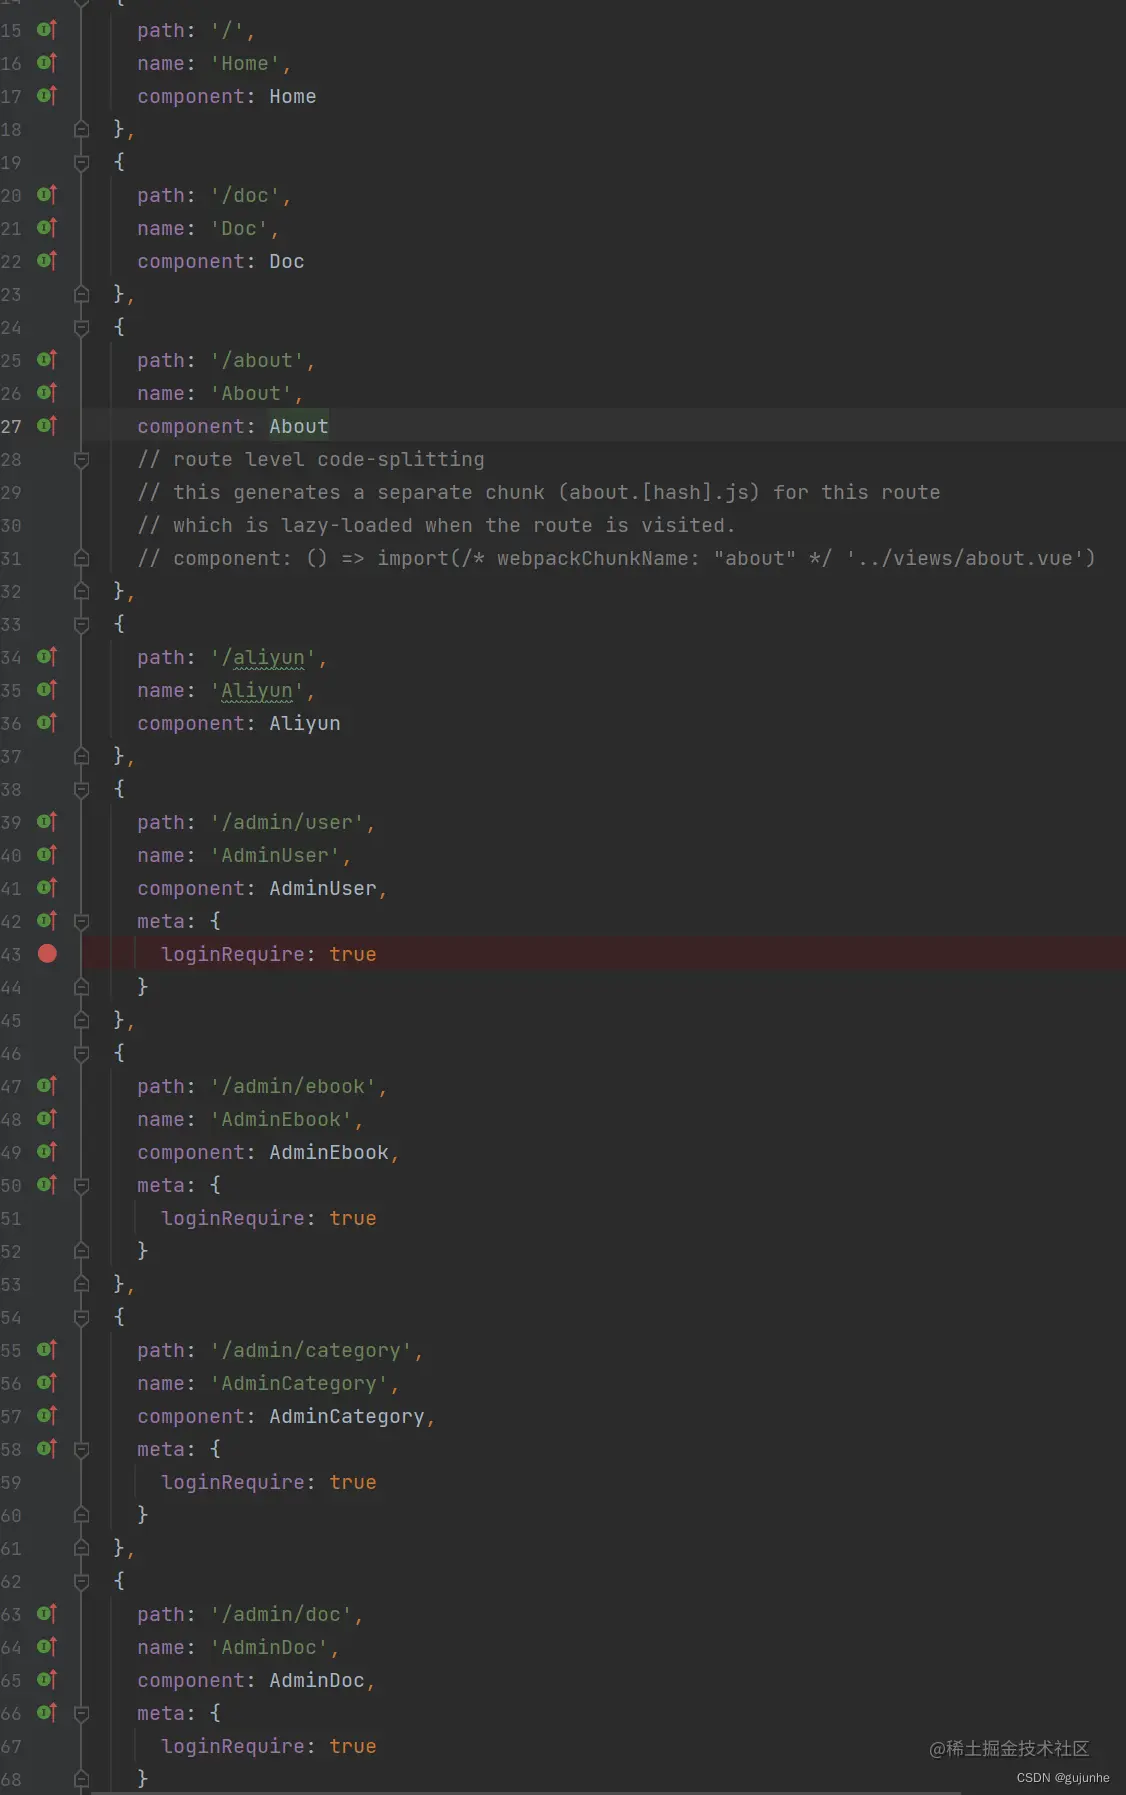Click gutter icon beside name 'AdminCategory'

coord(47,1383)
